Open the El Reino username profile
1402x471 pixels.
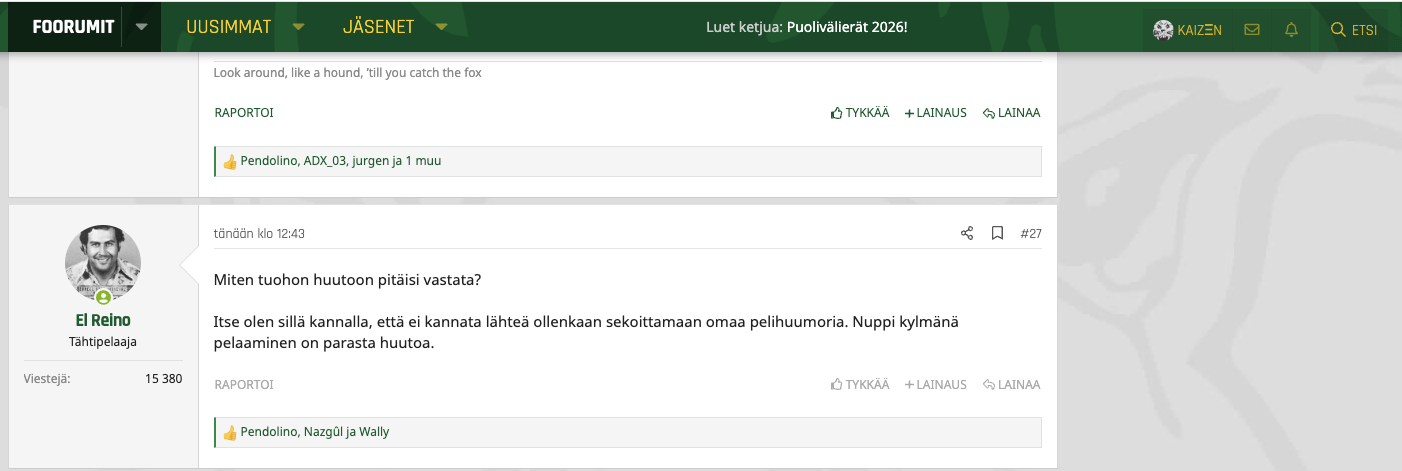click(x=103, y=320)
